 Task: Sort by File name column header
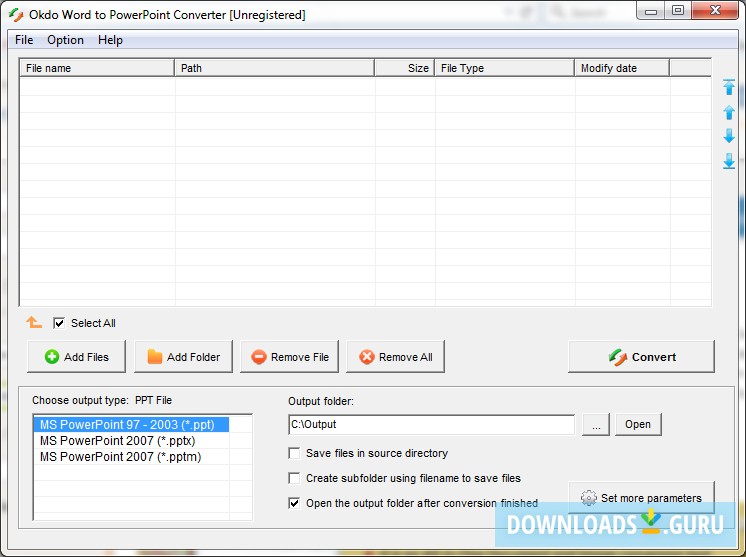(97, 68)
